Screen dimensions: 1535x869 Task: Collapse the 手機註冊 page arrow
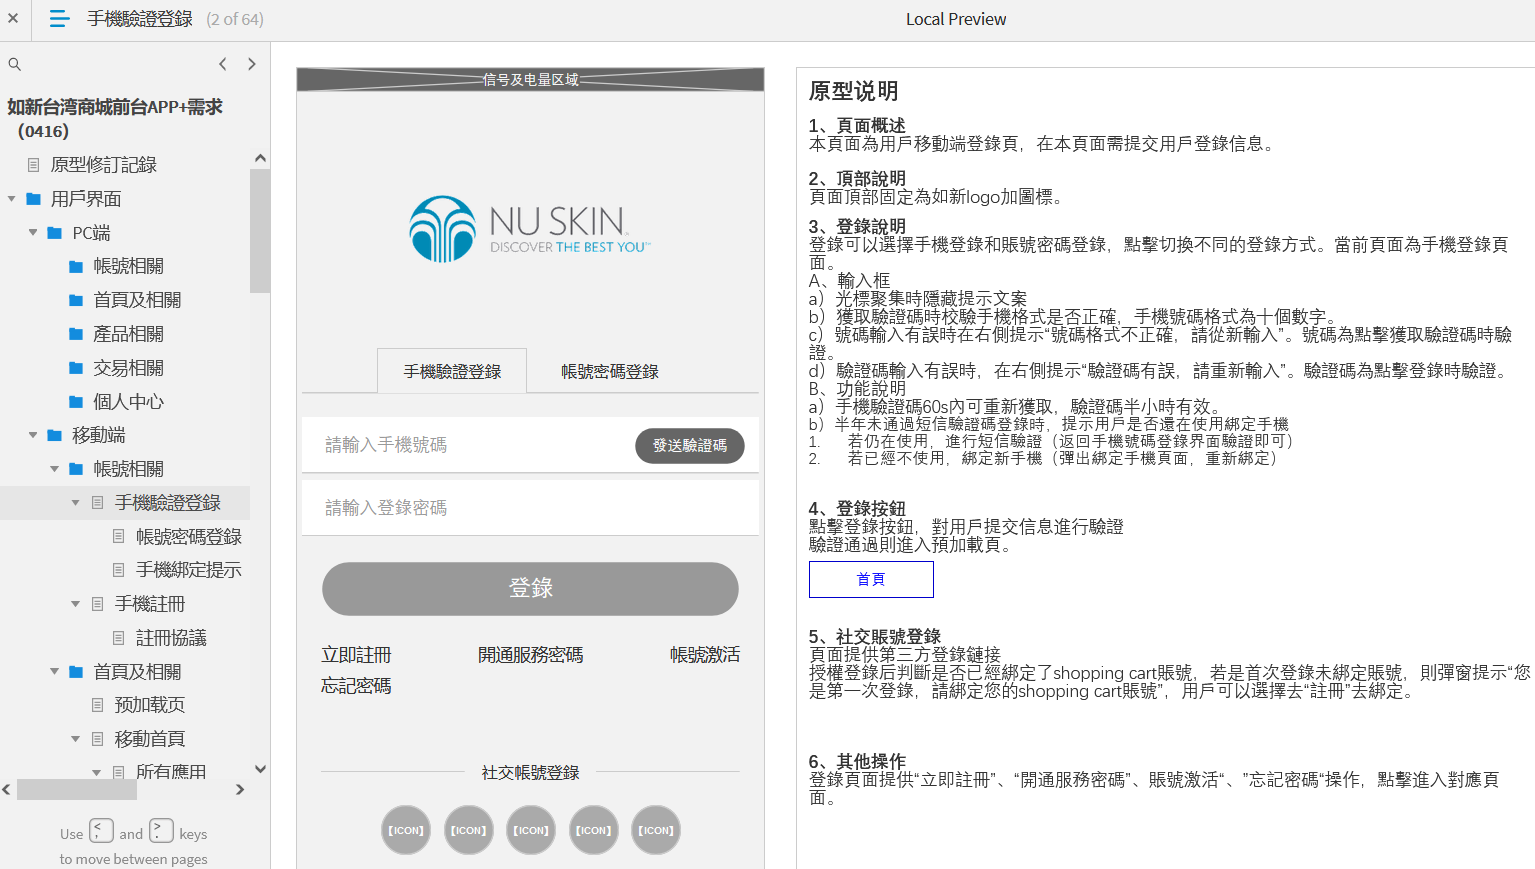[x=75, y=604]
